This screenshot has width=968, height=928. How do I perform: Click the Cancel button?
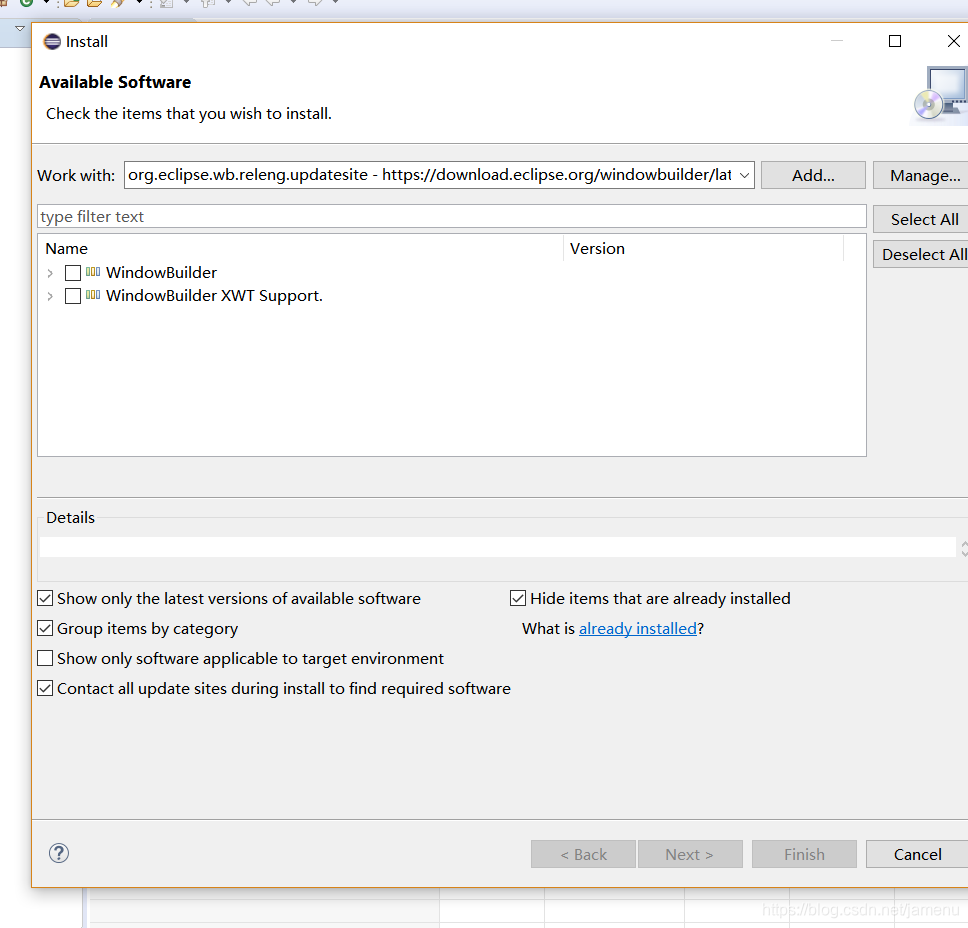pyautogui.click(x=917, y=854)
